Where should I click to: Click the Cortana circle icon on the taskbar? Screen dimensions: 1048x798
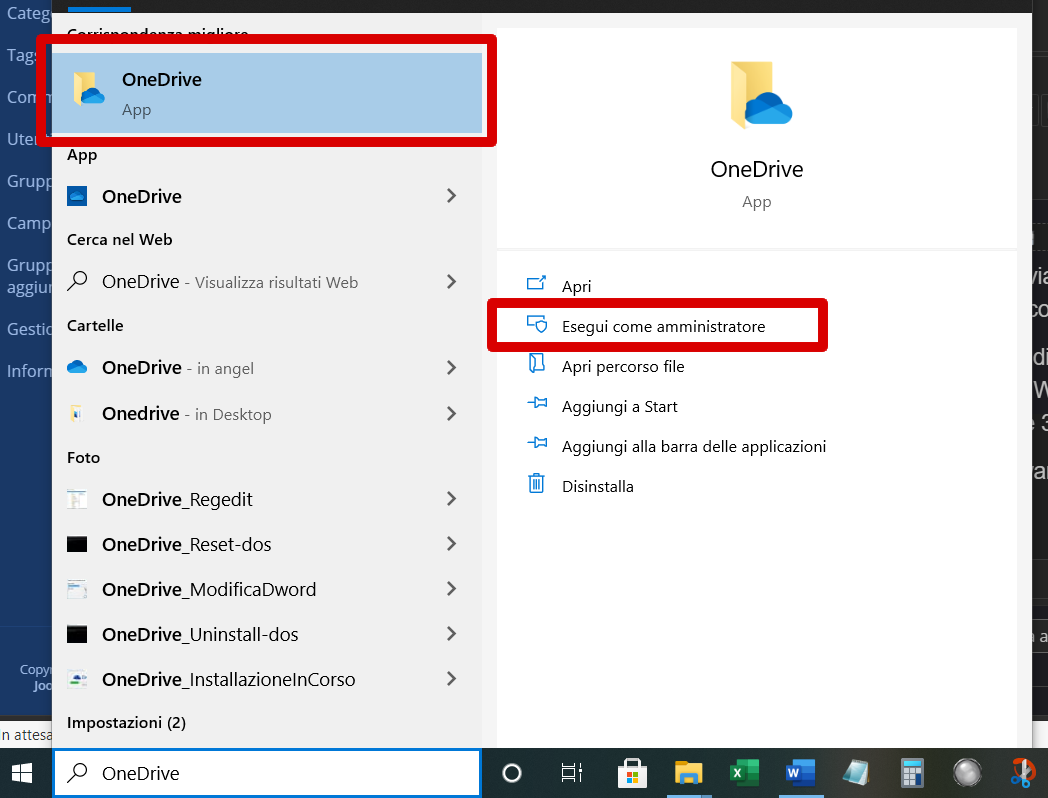[x=512, y=773]
